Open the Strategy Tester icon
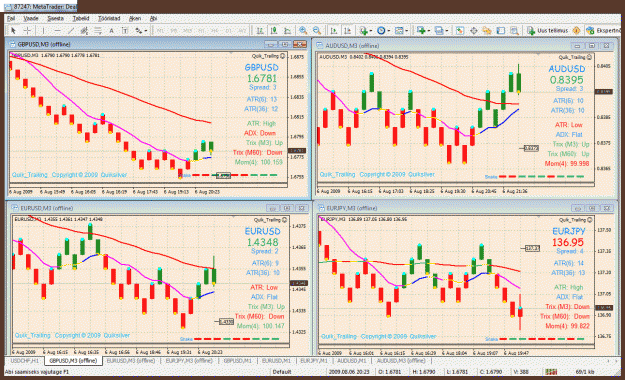The height and width of the screenshot is (380, 625). point(514,31)
